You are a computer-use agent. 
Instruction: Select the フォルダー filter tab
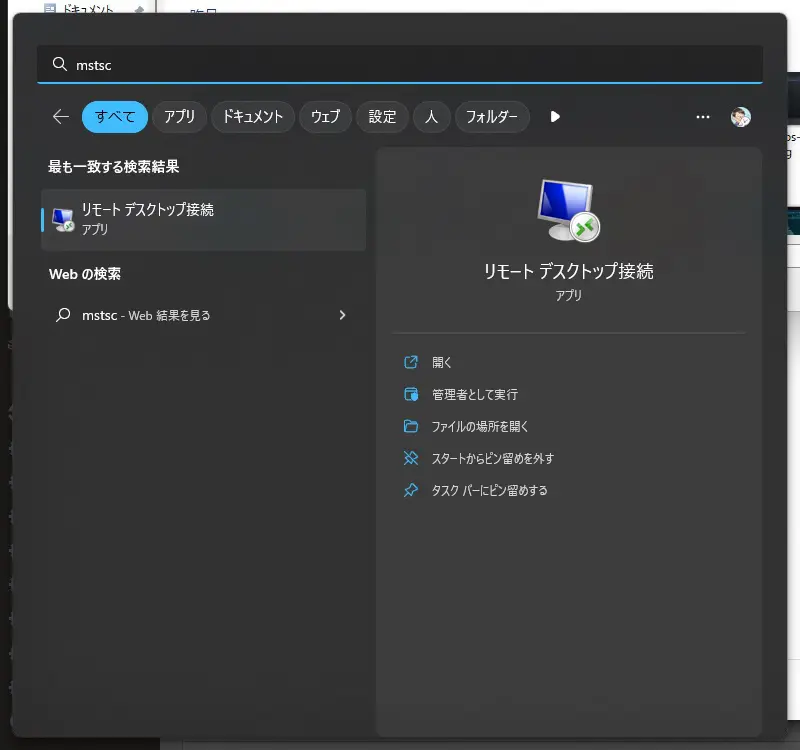(x=492, y=117)
